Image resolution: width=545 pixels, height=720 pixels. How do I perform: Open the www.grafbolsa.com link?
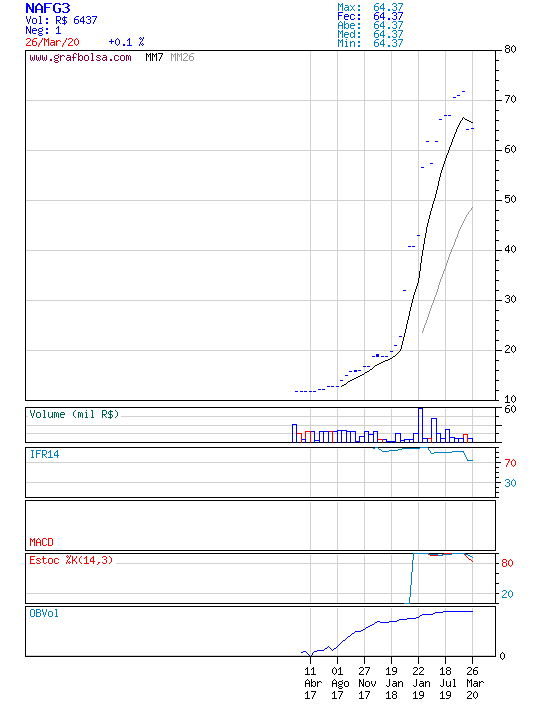pos(80,58)
